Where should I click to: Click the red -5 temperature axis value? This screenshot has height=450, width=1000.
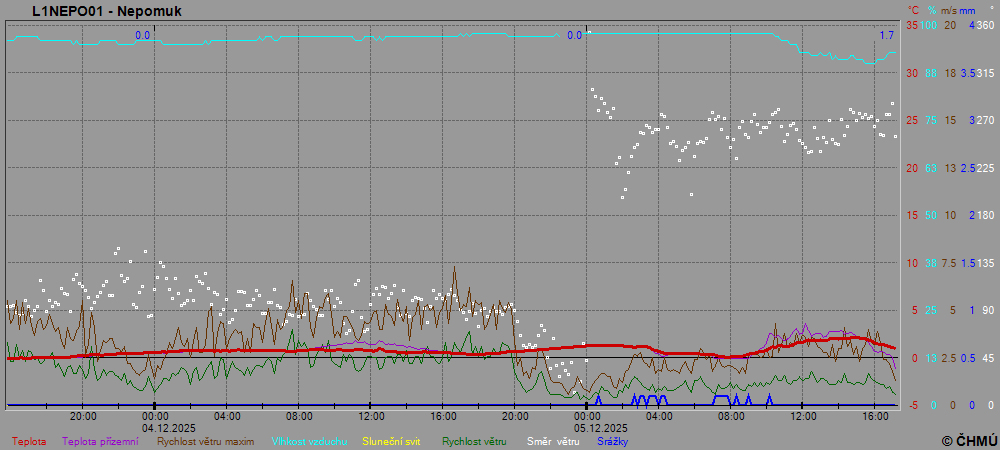coord(911,405)
